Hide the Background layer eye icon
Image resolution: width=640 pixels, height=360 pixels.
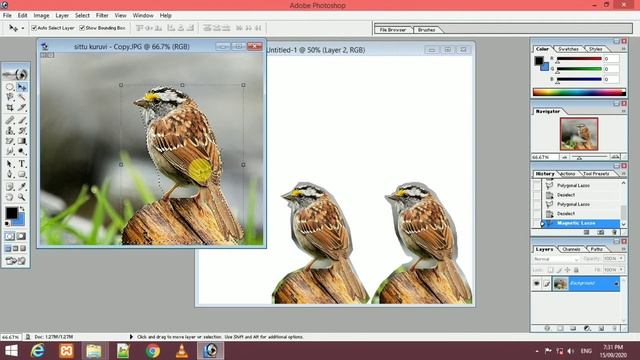536,283
